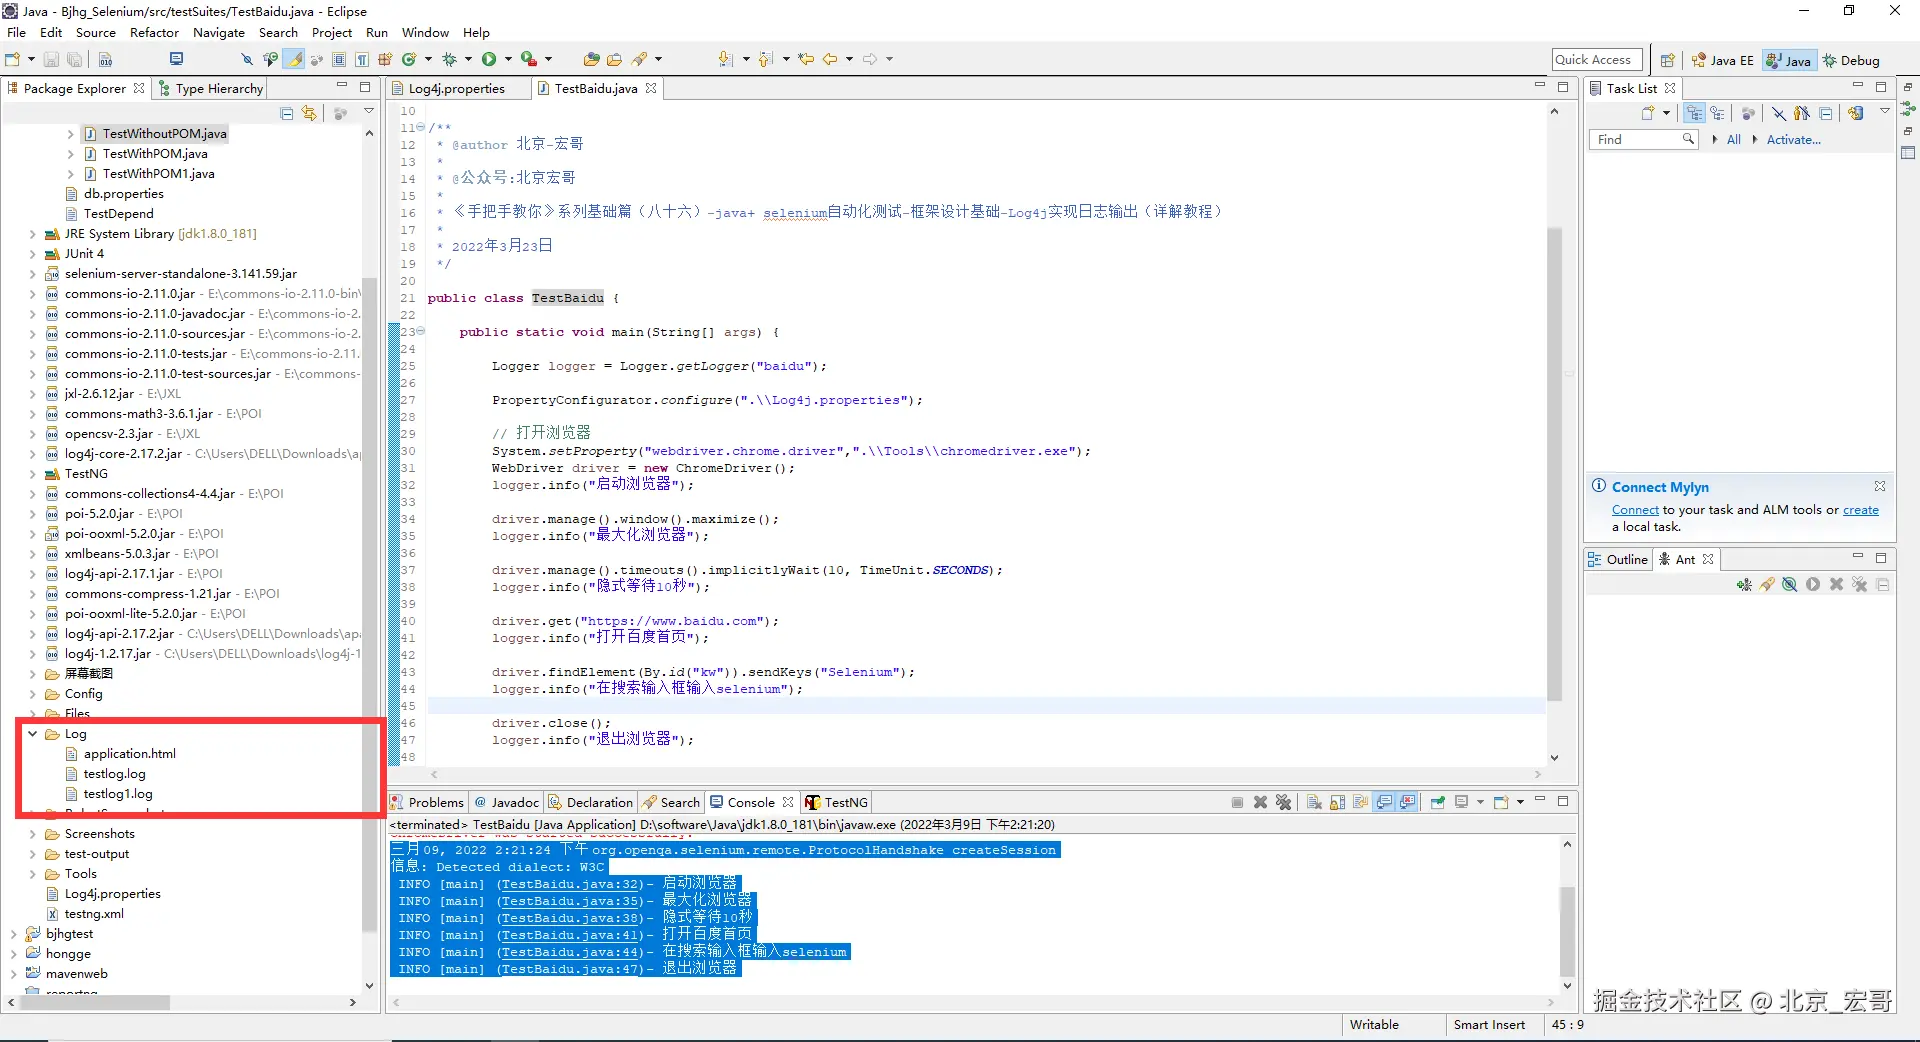Click the New Task icon in Task List

click(1647, 113)
